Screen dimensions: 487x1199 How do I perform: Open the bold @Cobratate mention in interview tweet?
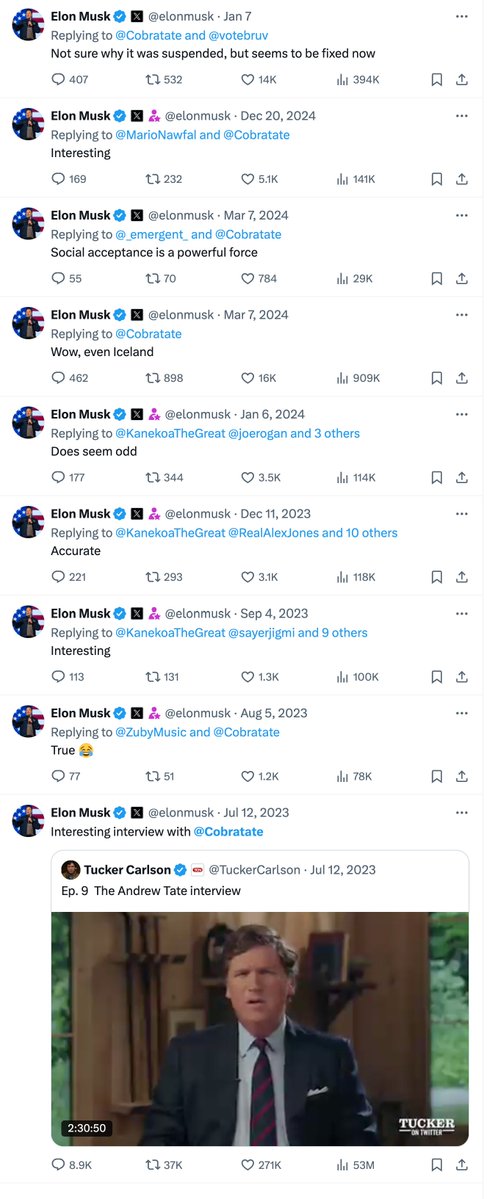pyautogui.click(x=228, y=831)
